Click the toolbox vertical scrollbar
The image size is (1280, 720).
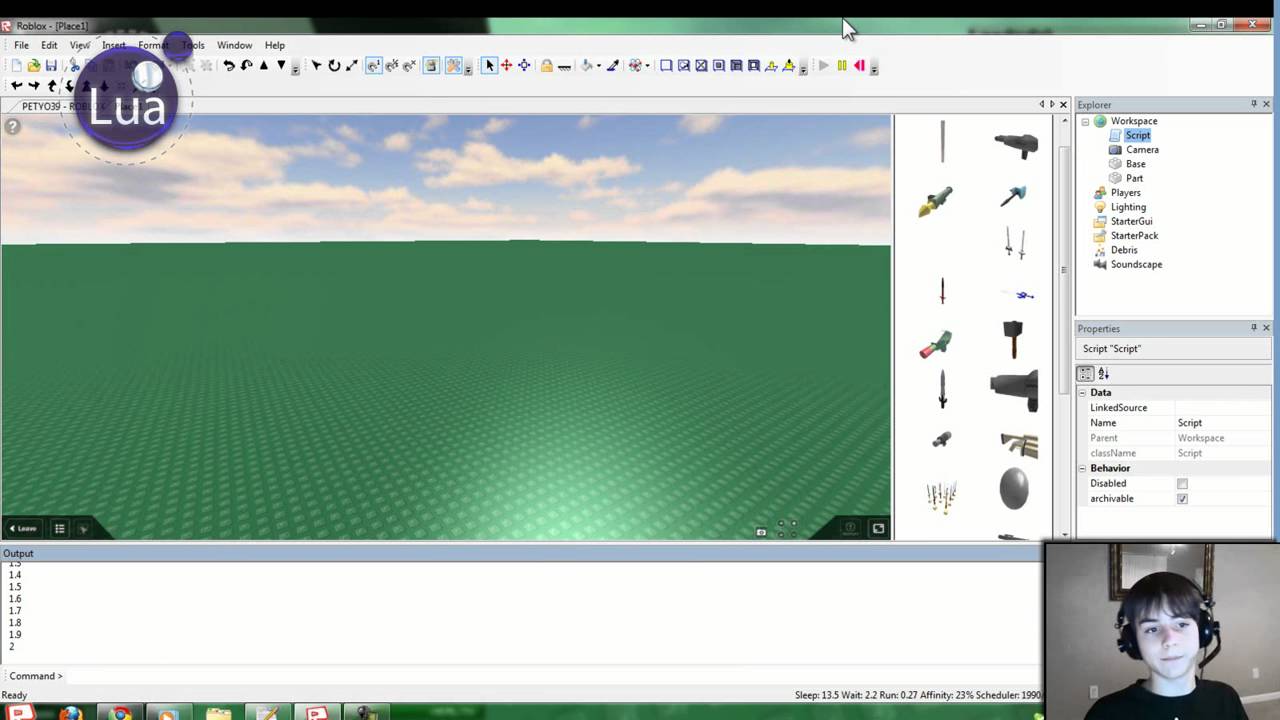1063,270
